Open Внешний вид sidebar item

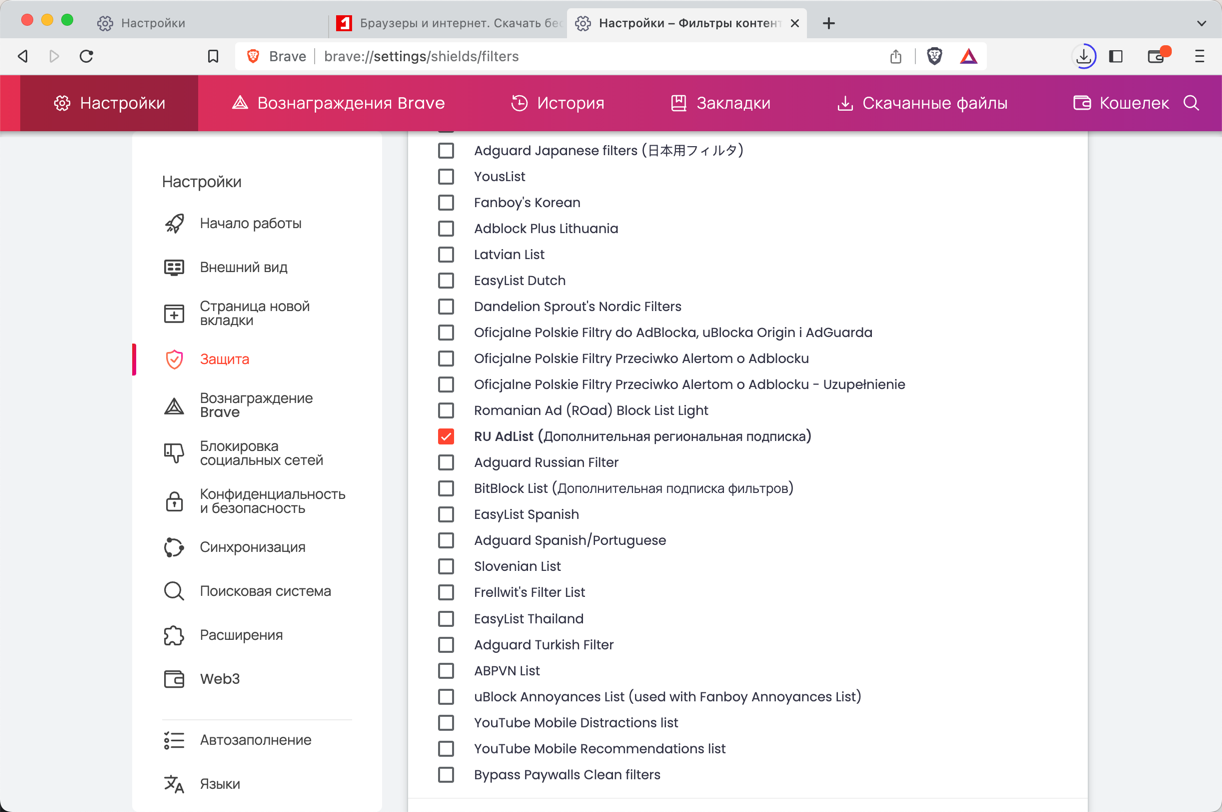(x=226, y=268)
